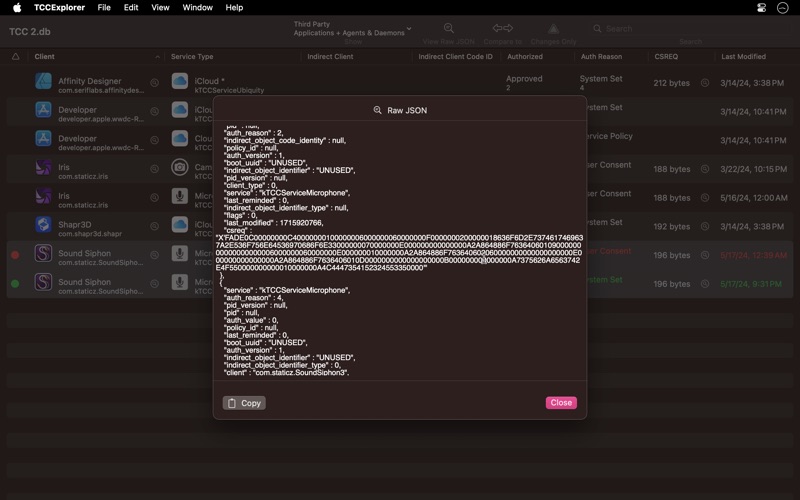800x500 pixels.
Task: Select the Iris microphone row app icon
Action: [x=43, y=196]
